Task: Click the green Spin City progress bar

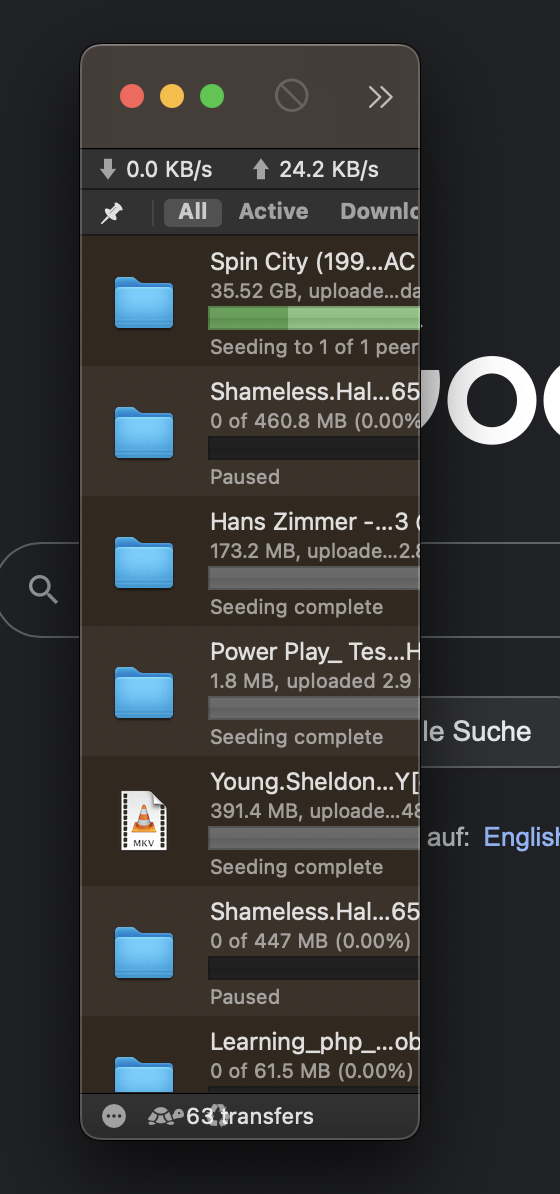Action: [x=314, y=318]
